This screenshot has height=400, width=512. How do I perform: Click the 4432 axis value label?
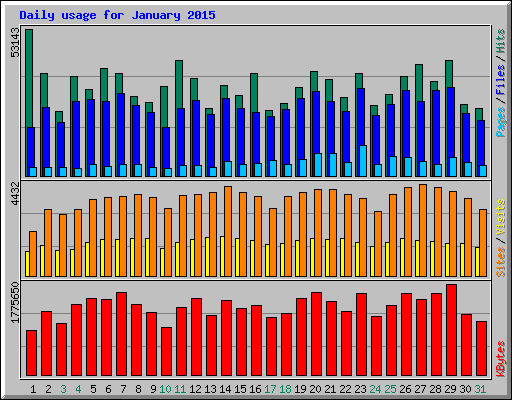15,193
